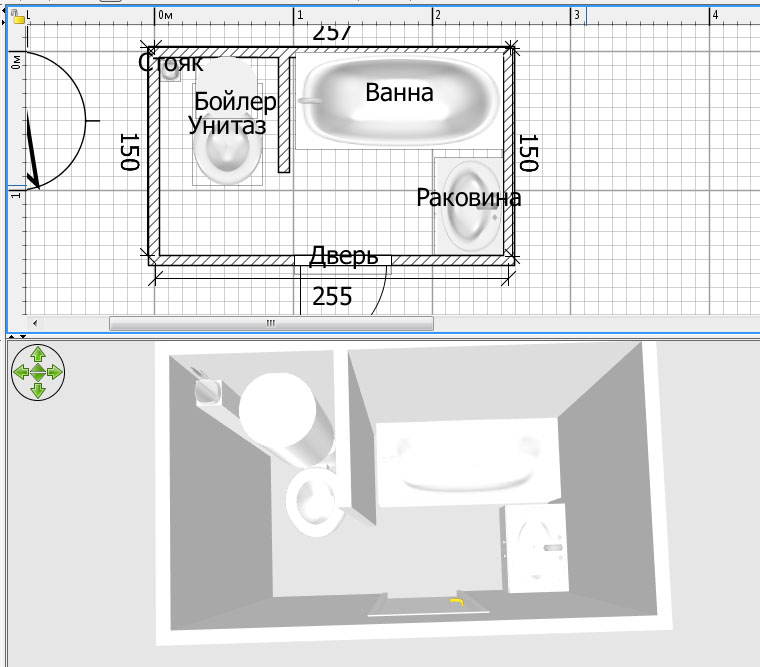Select the Ванна label on the plan

[x=399, y=93]
